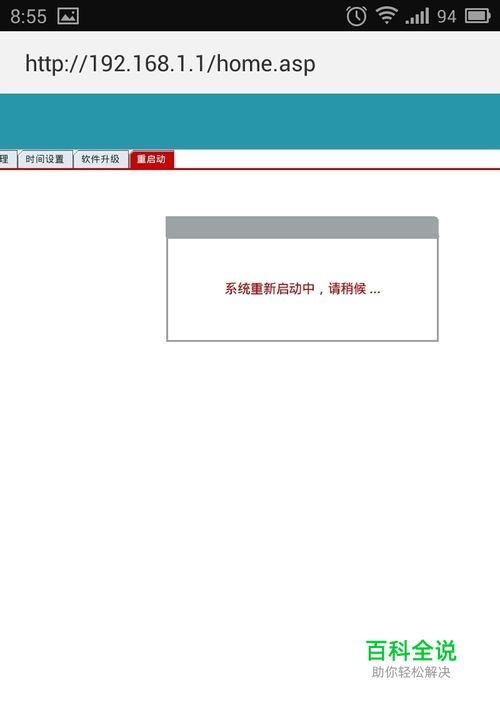The height and width of the screenshot is (711, 500).
Task: Tap the alarm clock status icon
Action: pos(356,16)
